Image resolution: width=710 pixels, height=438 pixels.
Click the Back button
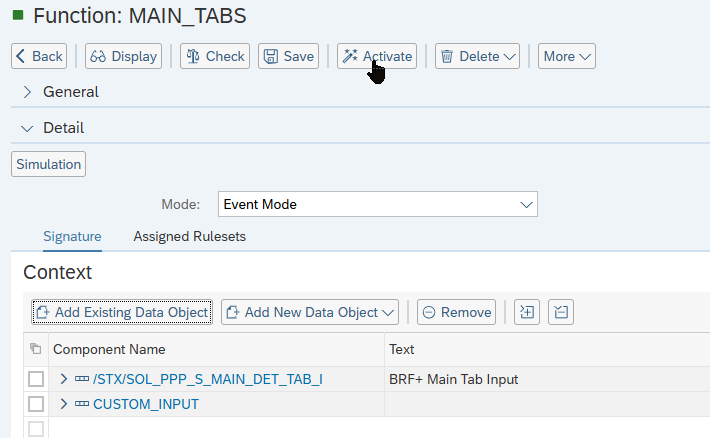click(39, 56)
